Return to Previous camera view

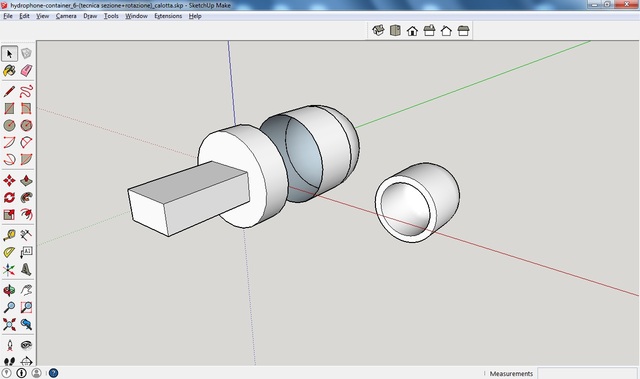pyautogui.click(x=26, y=324)
